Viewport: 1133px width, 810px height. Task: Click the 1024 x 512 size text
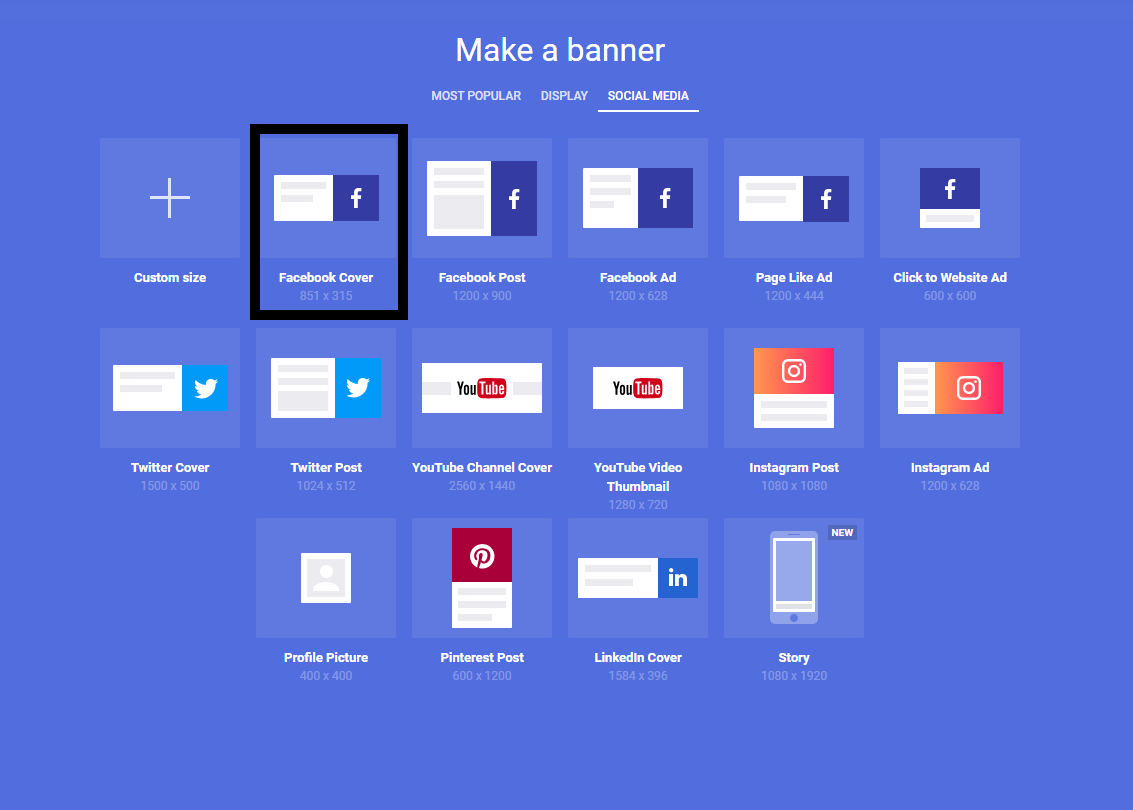point(326,486)
